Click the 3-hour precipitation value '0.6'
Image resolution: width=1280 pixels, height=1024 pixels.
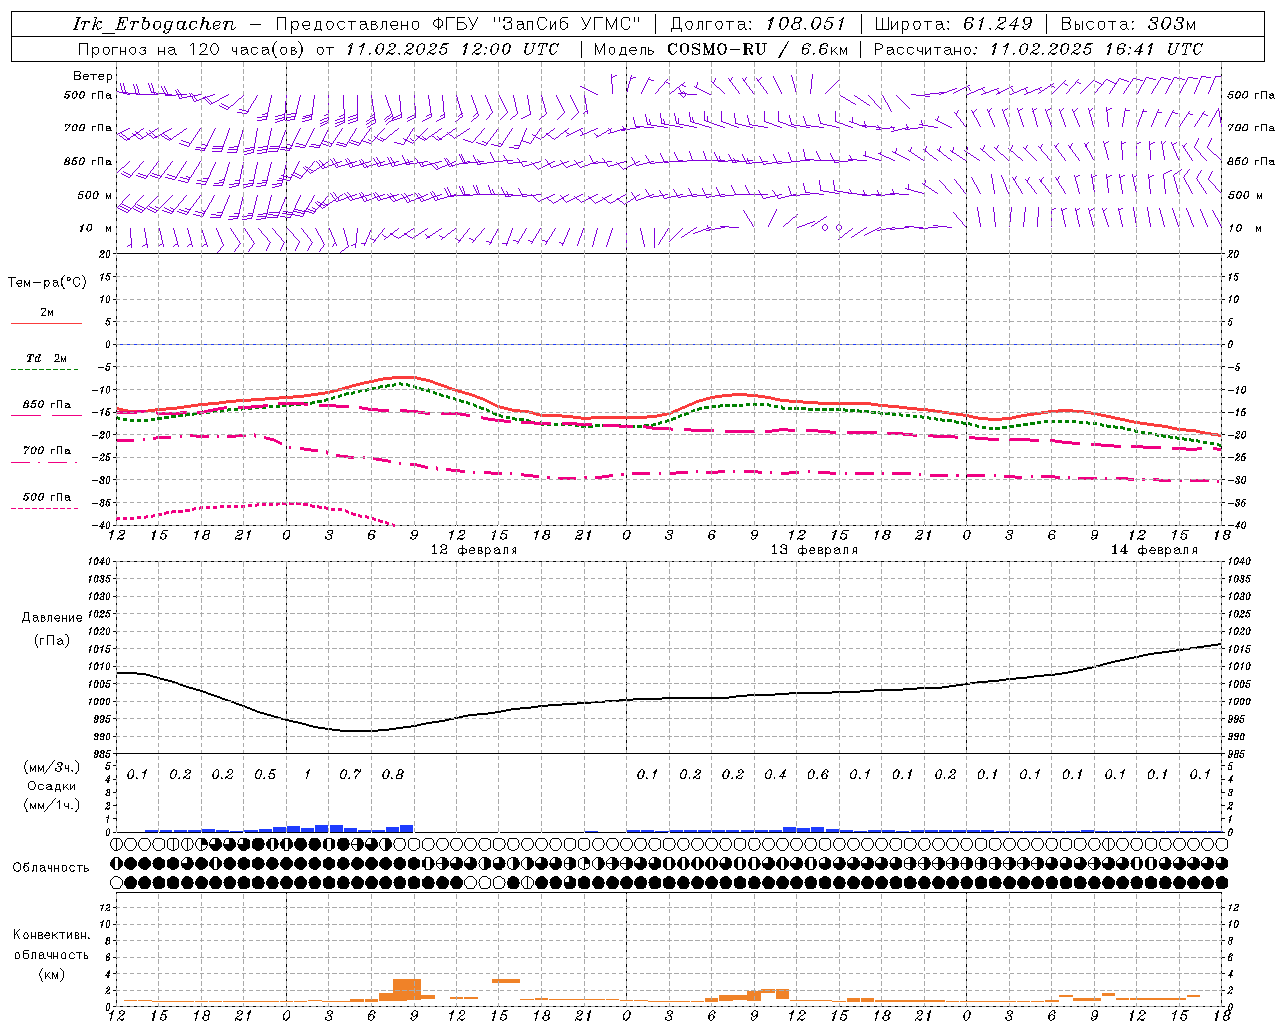(818, 775)
